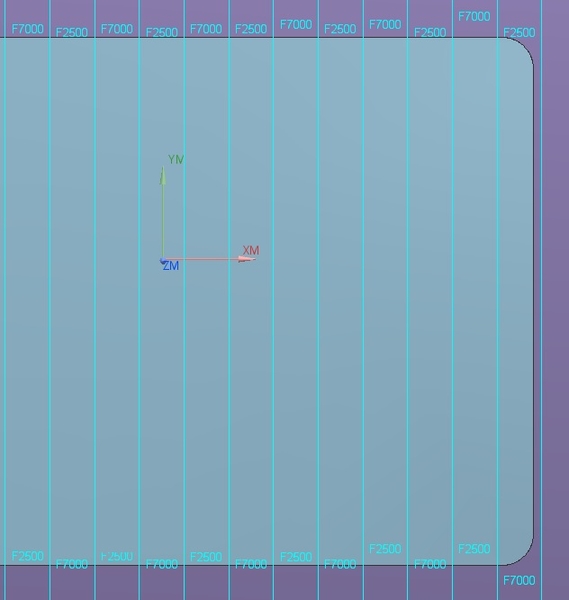Click the rightmost F7000 label in top row
The height and width of the screenshot is (600, 569).
click(474, 16)
